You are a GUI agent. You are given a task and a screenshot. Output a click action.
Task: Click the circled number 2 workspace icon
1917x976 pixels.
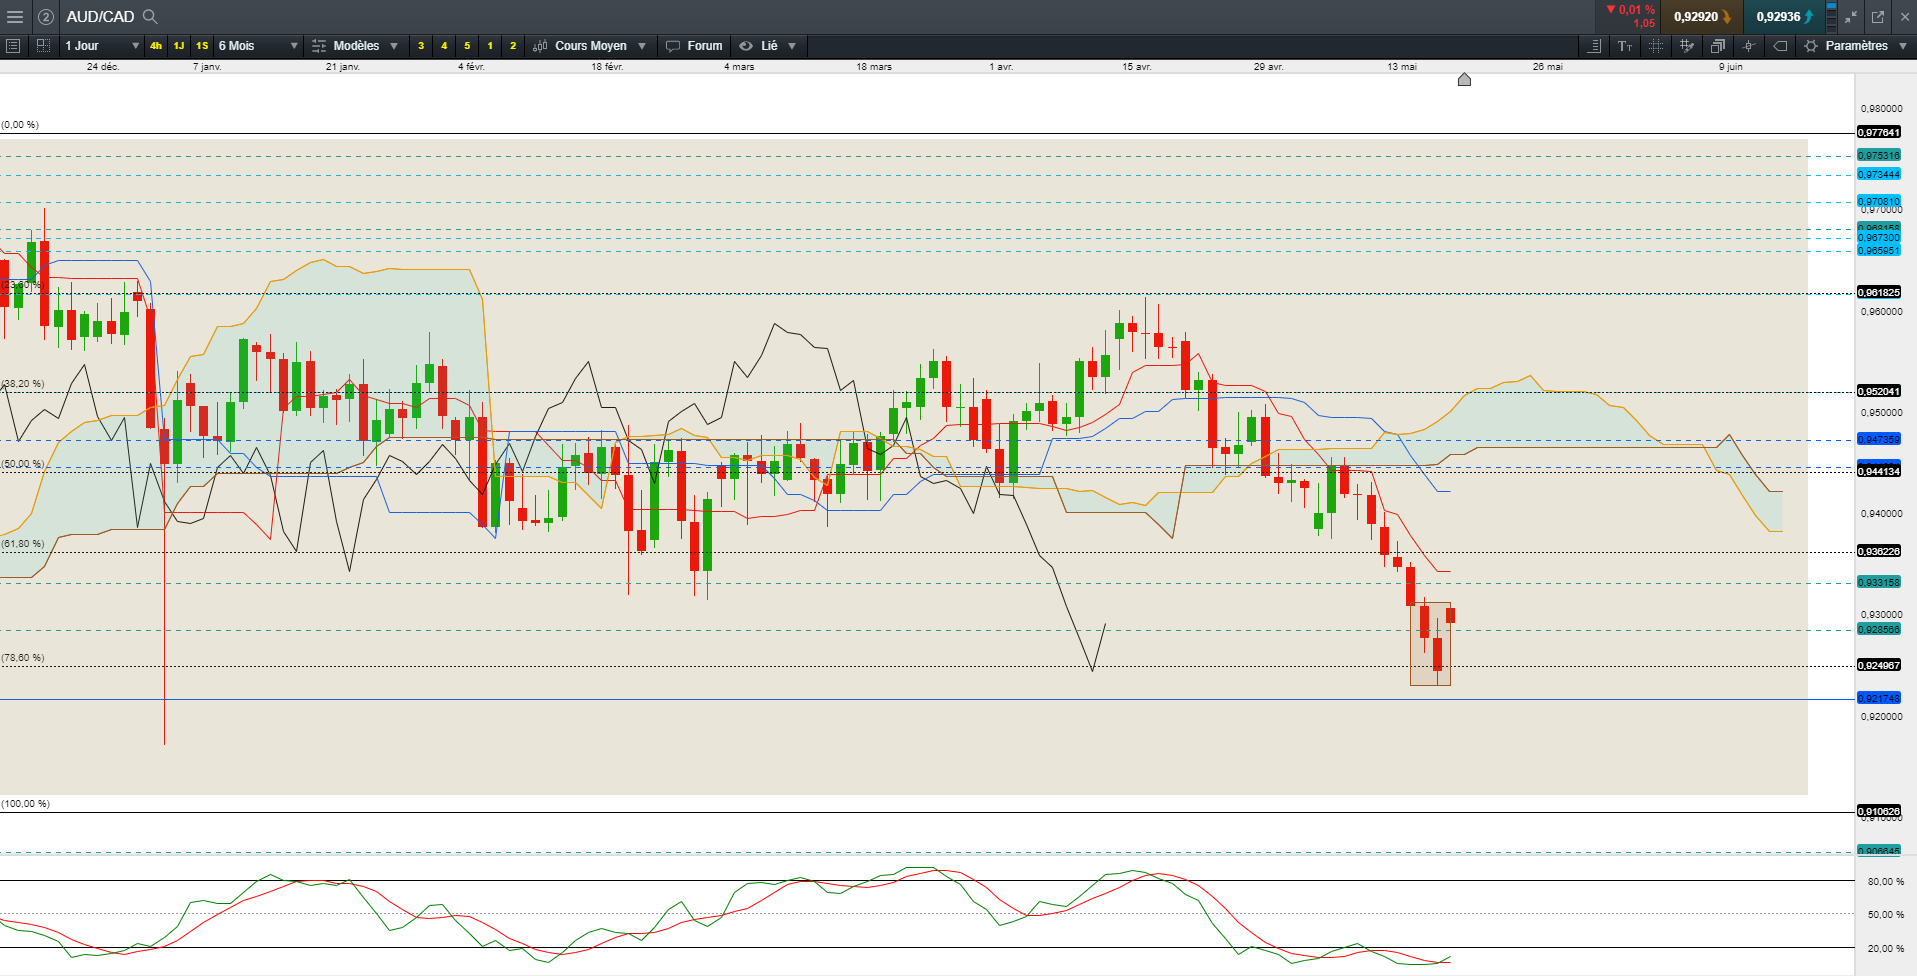(46, 17)
